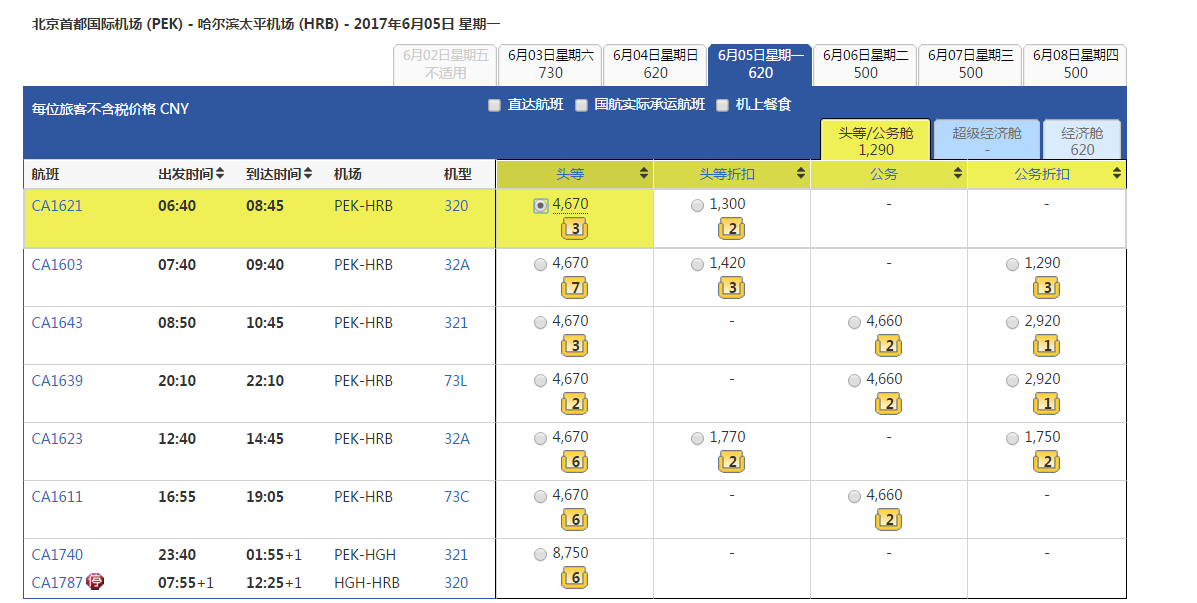The image size is (1197, 603).
Task: Click the 每位旅客不含税价格 CNY label
Action: coord(110,109)
